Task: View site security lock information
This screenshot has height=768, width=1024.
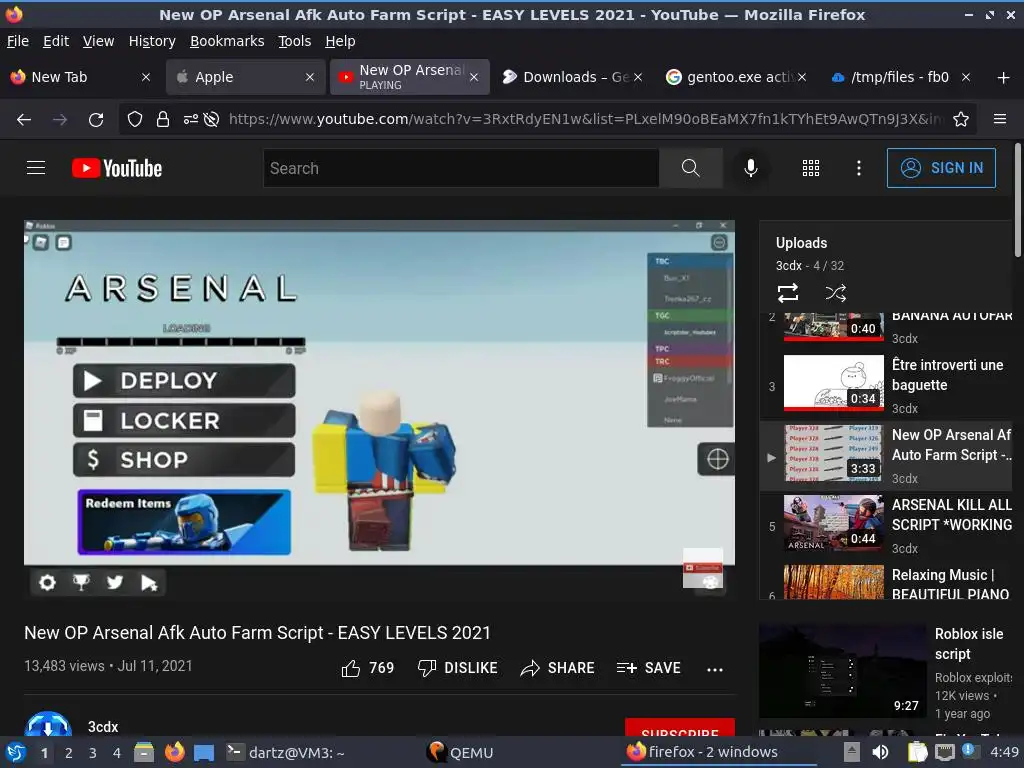Action: click(163, 120)
